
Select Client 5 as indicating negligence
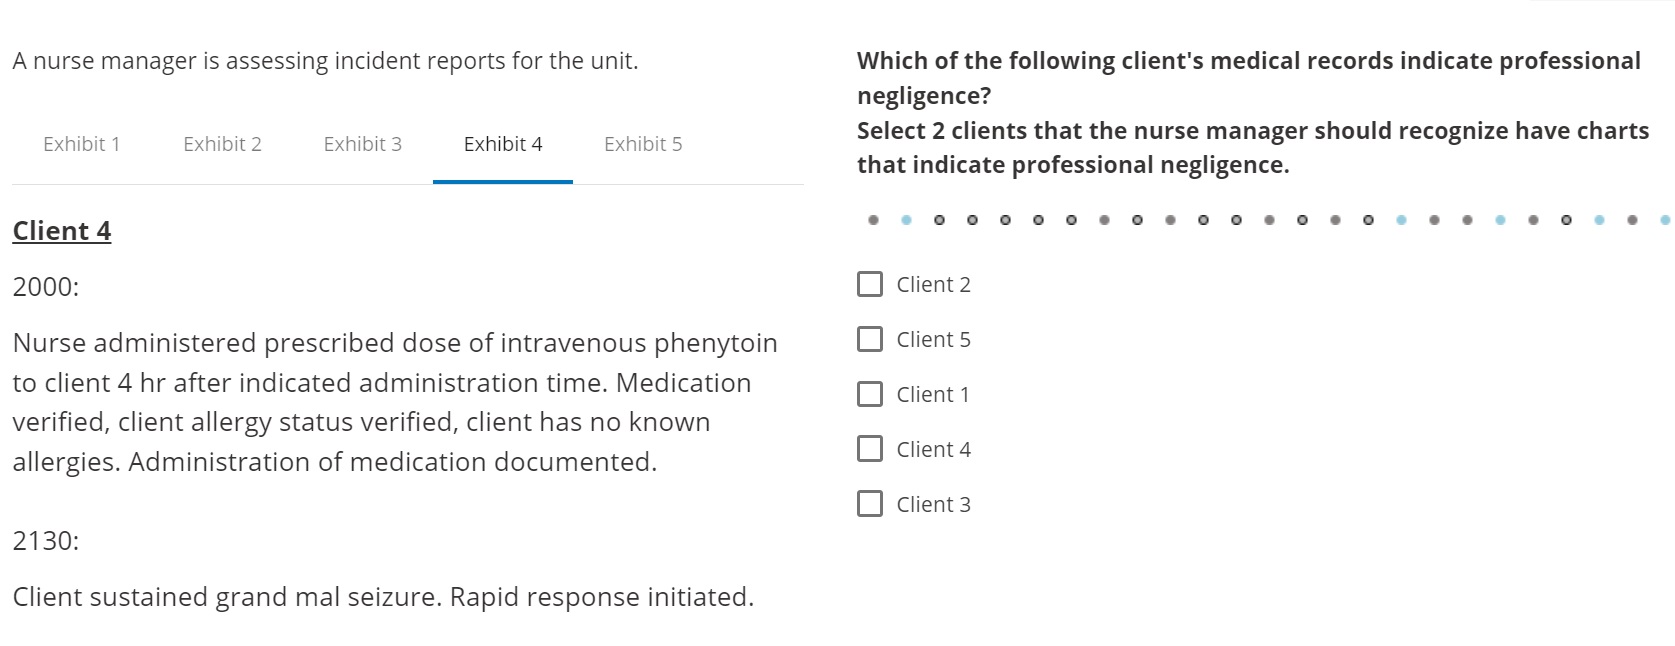pos(870,339)
